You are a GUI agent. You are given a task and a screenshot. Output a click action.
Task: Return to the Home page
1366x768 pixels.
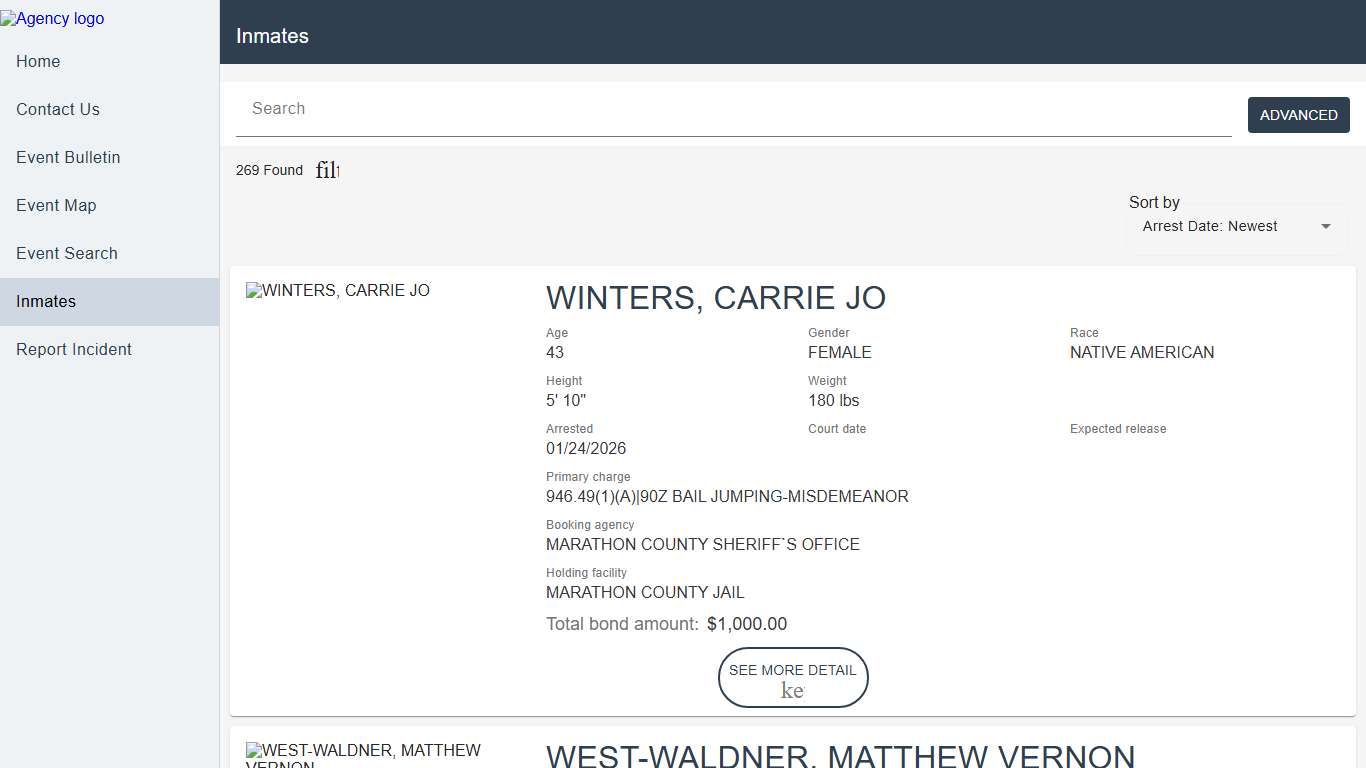pos(38,61)
